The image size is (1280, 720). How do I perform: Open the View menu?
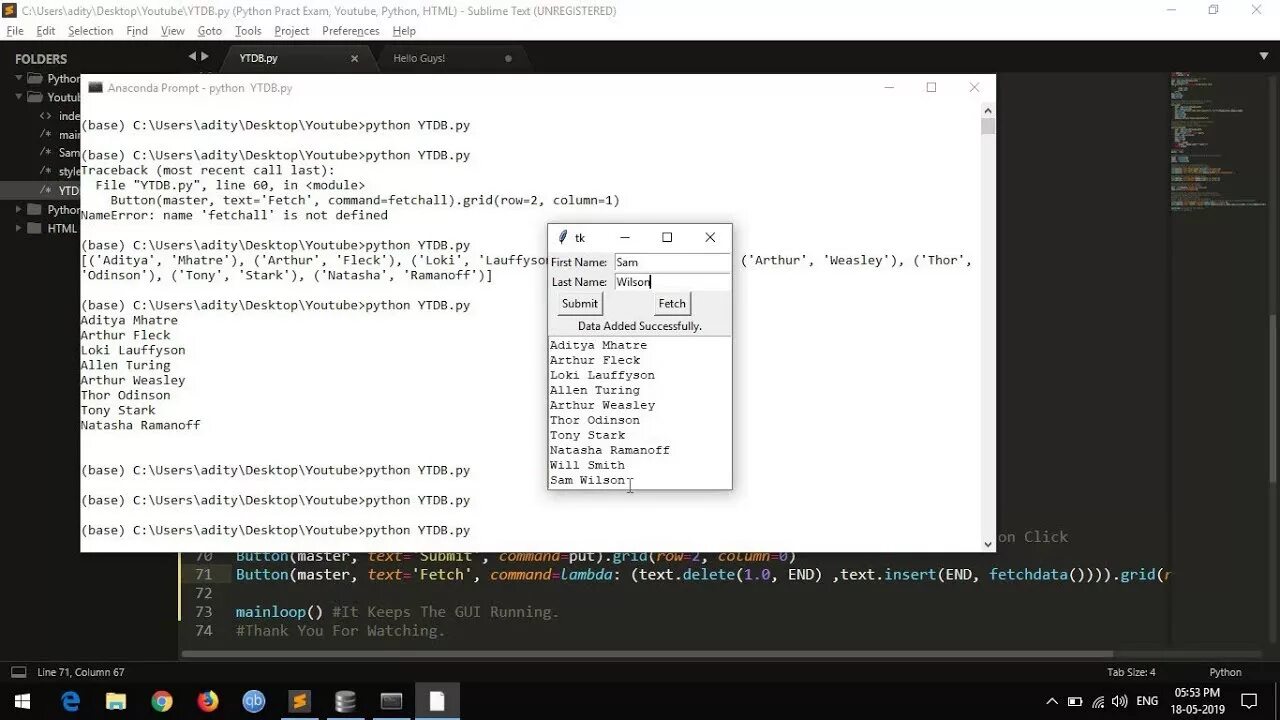click(x=173, y=31)
